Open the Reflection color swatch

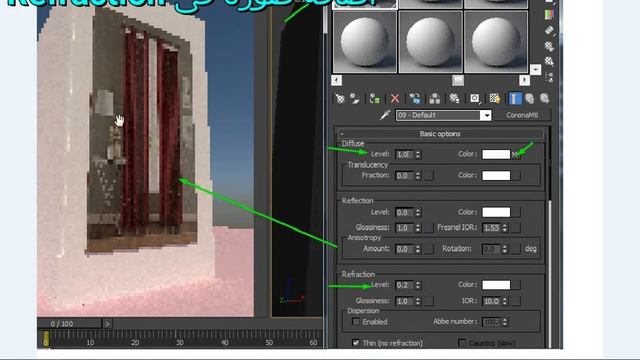(x=496, y=212)
